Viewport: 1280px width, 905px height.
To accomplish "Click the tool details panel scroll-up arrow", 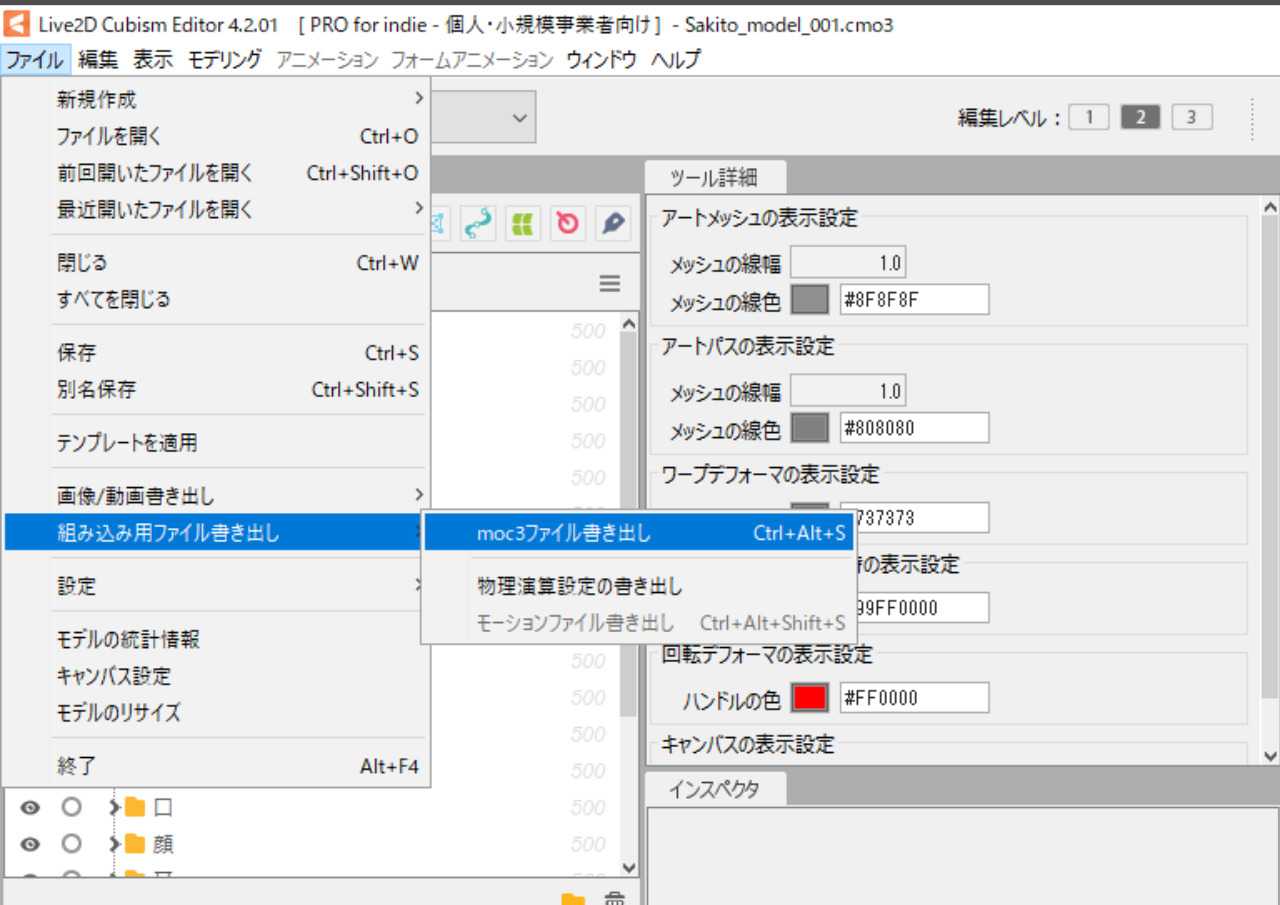I will click(x=1270, y=207).
